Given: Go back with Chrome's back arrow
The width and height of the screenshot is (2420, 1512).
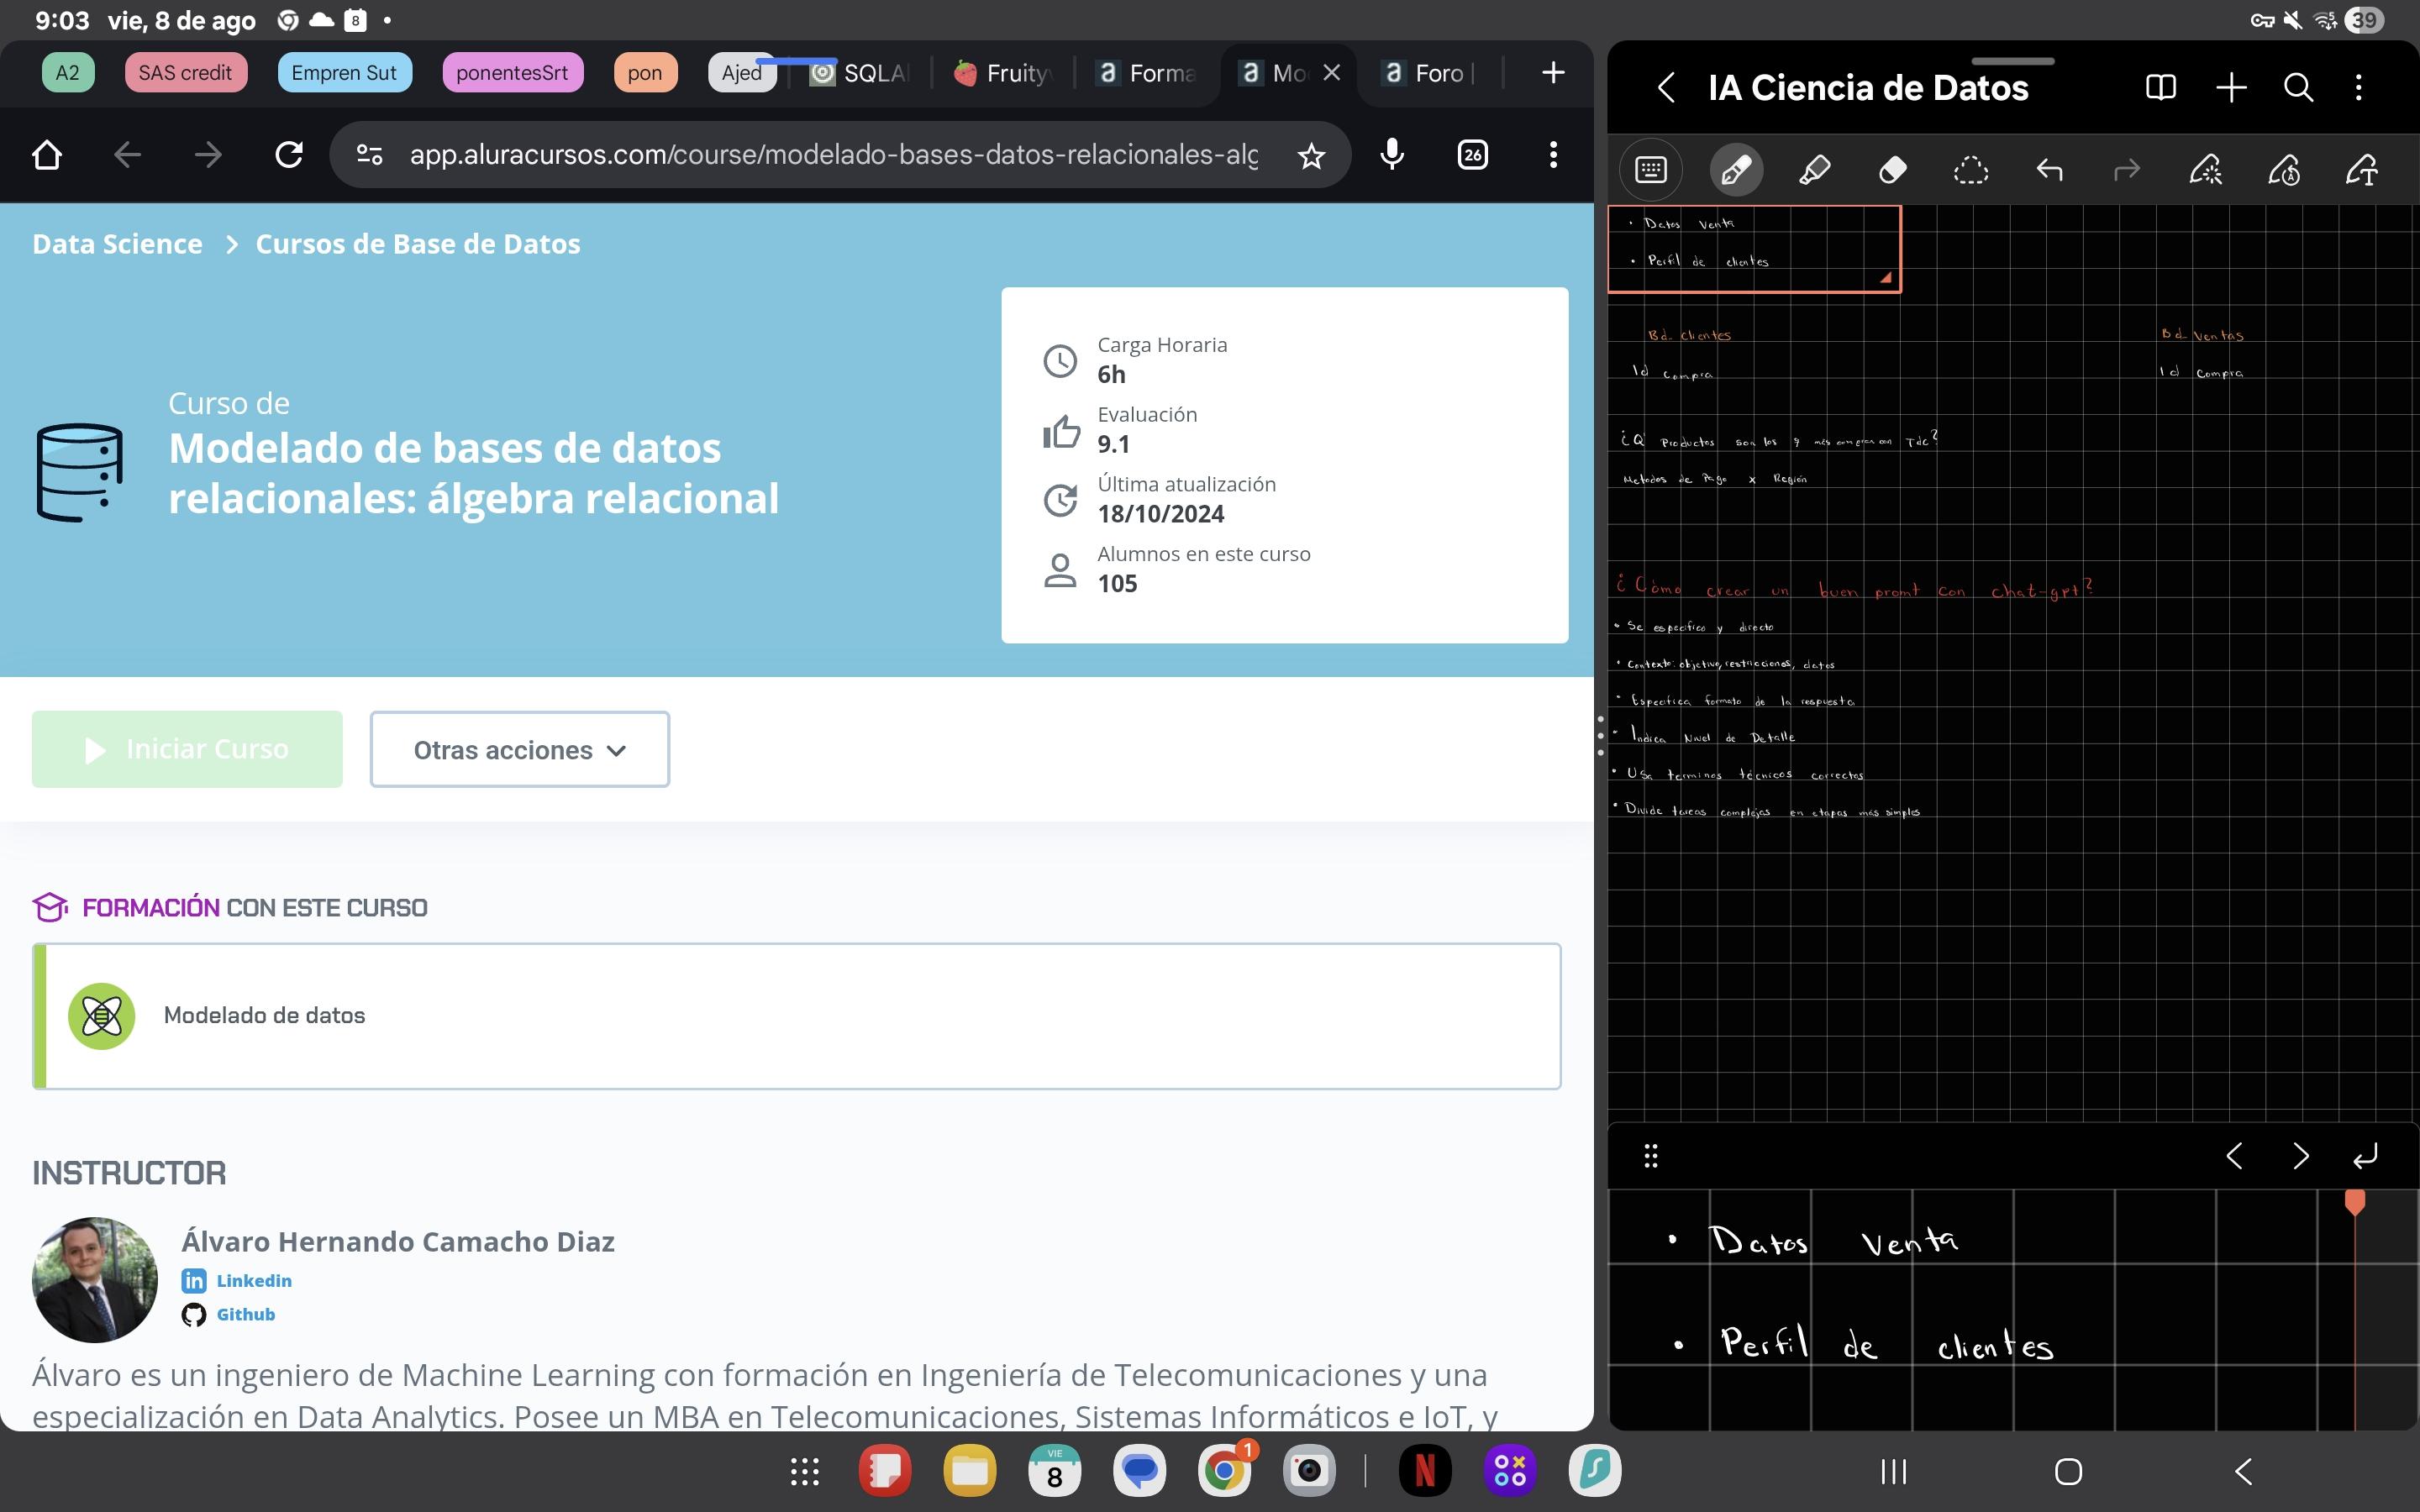Looking at the screenshot, I should (x=127, y=155).
